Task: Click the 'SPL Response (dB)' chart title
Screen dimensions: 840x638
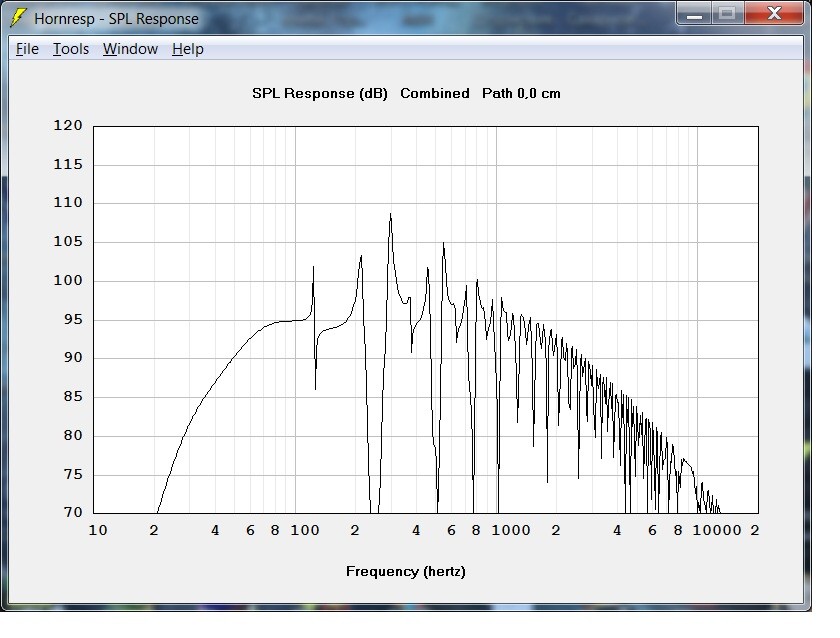Action: click(x=320, y=93)
